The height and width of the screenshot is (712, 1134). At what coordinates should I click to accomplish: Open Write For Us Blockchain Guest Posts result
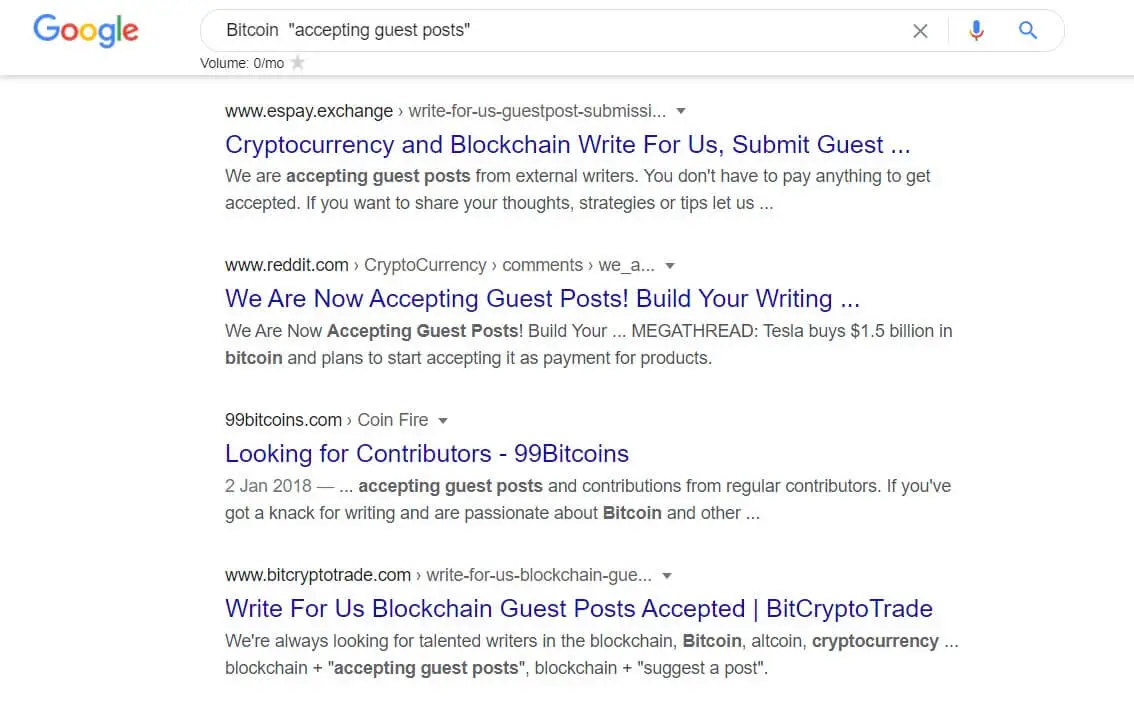pyautogui.click(x=579, y=608)
